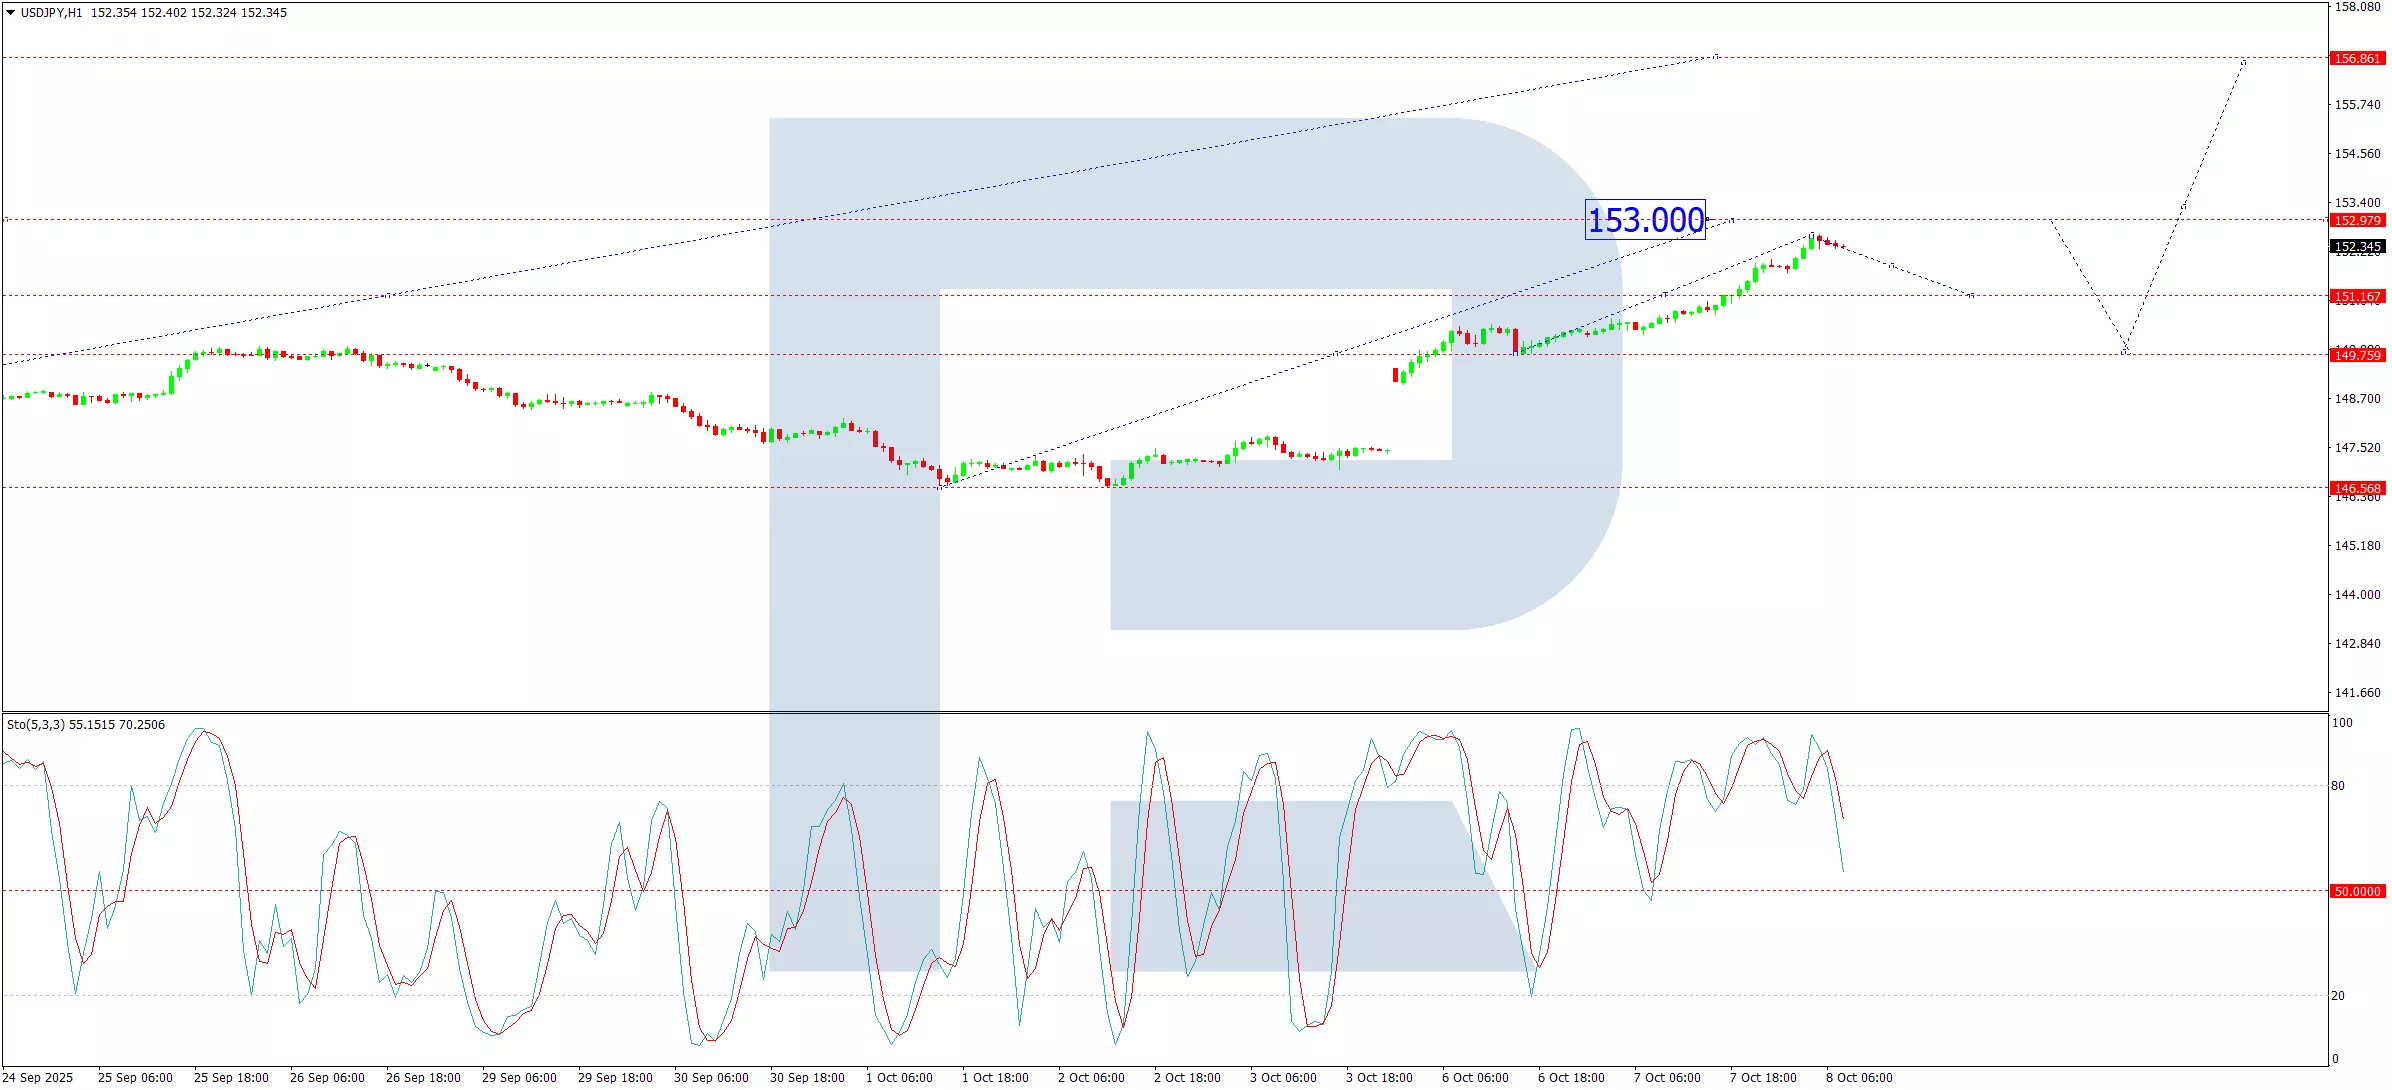Screen dimensions: 2392x1090
Task: Click the forecast line anchor at 149.759 low
Action: 2124,351
